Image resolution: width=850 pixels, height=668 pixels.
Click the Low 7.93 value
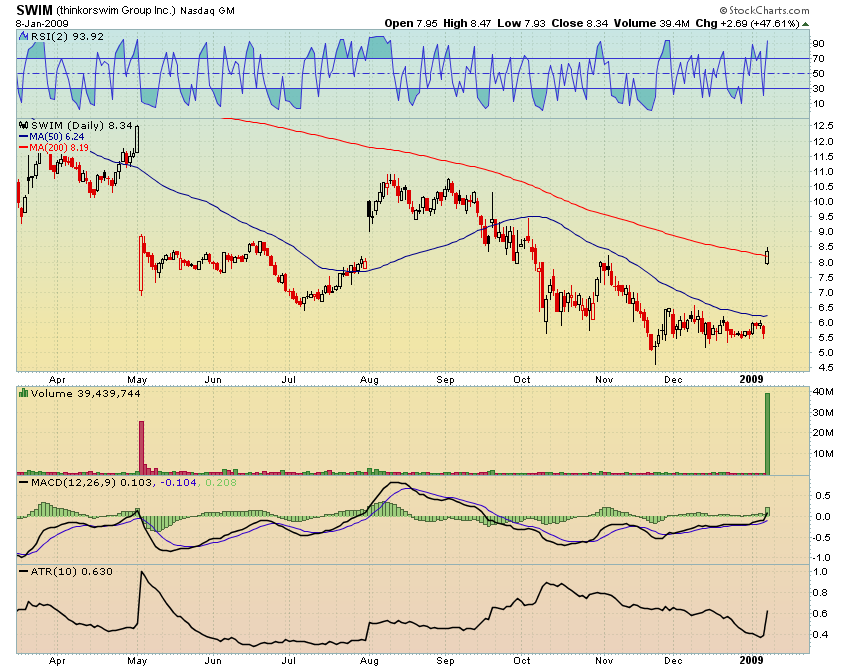pos(521,23)
